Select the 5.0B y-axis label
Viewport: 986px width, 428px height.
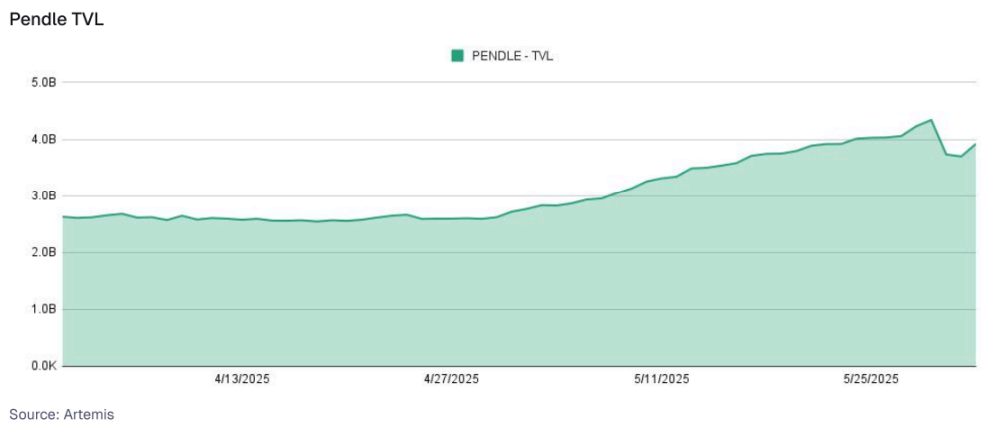(43, 82)
